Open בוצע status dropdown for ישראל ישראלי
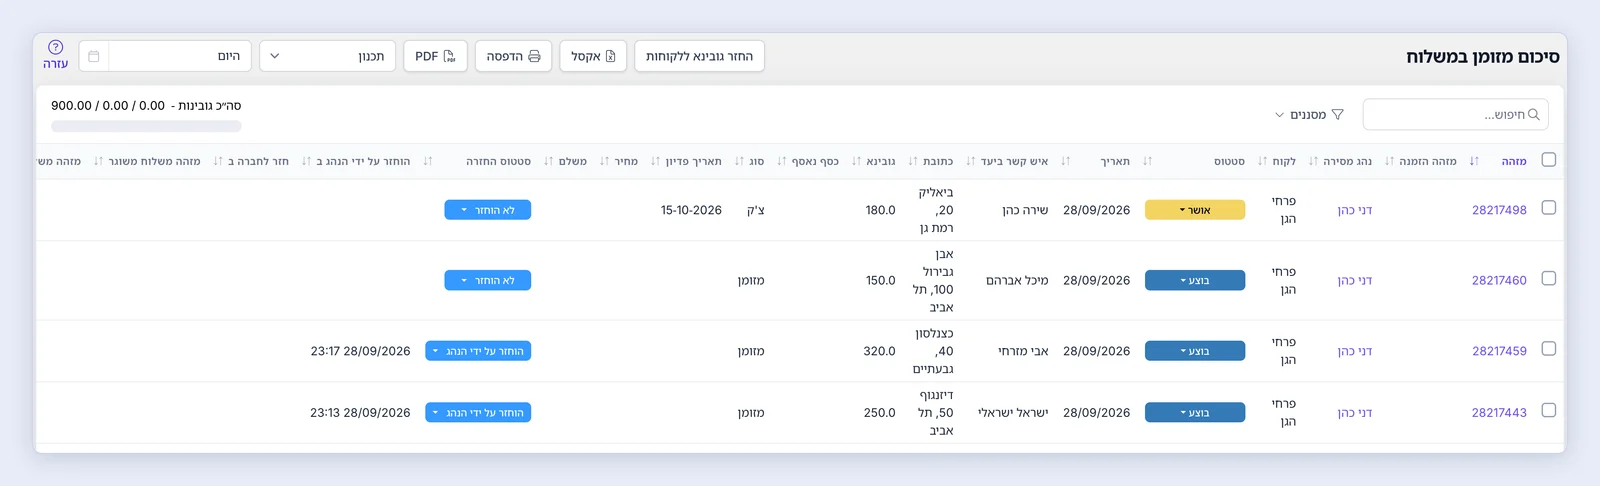The image size is (1600, 486). point(1195,413)
